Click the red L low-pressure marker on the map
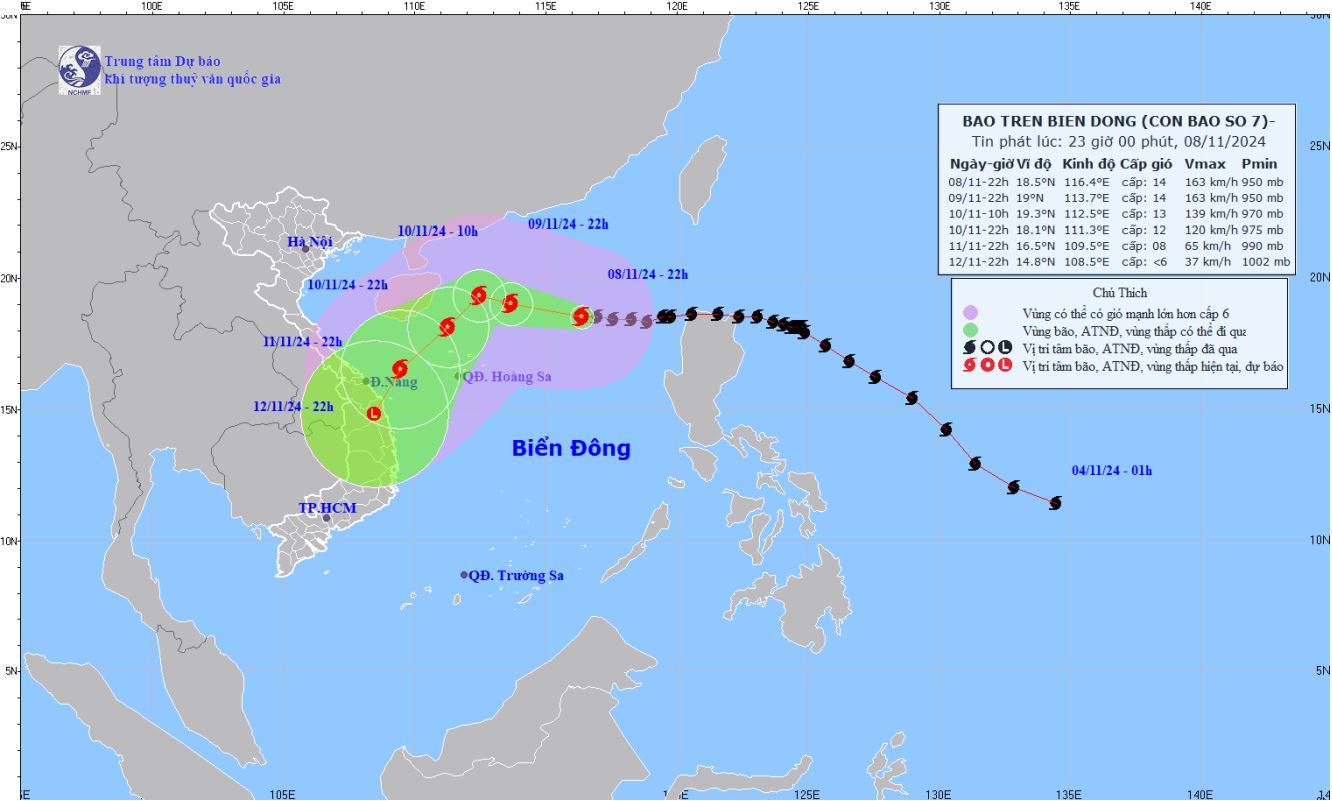This screenshot has width=1332, height=801. [x=374, y=413]
